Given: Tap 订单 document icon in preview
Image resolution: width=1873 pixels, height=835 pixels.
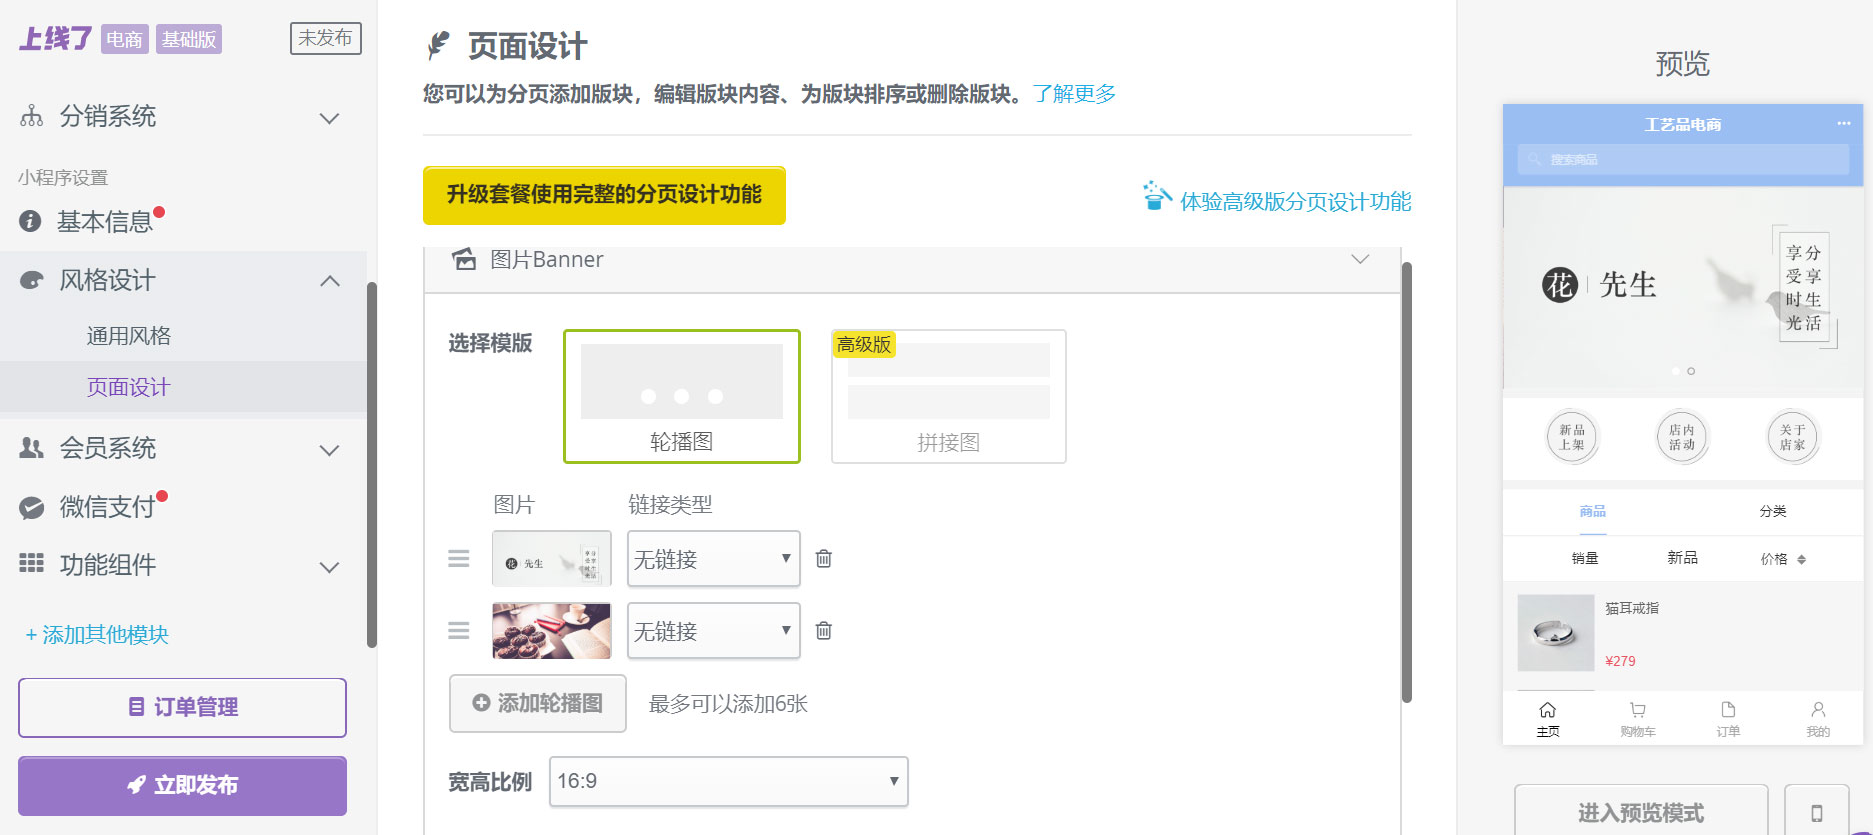Looking at the screenshot, I should click(1728, 710).
